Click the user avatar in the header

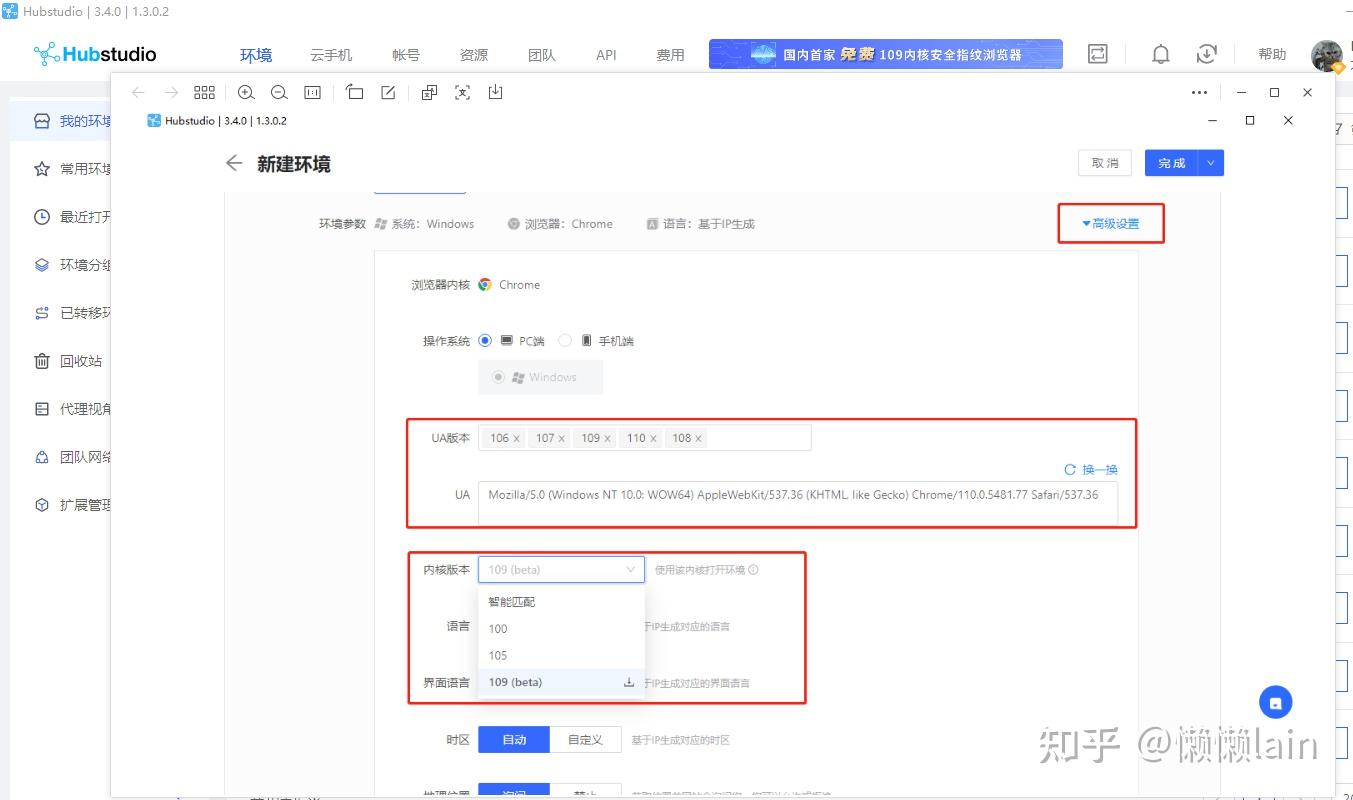(x=1327, y=55)
